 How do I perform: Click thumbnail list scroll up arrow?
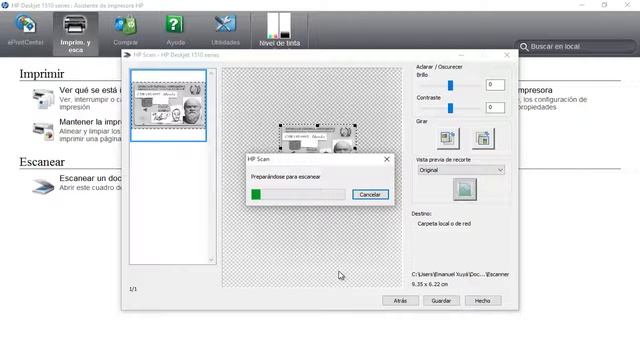211,73
